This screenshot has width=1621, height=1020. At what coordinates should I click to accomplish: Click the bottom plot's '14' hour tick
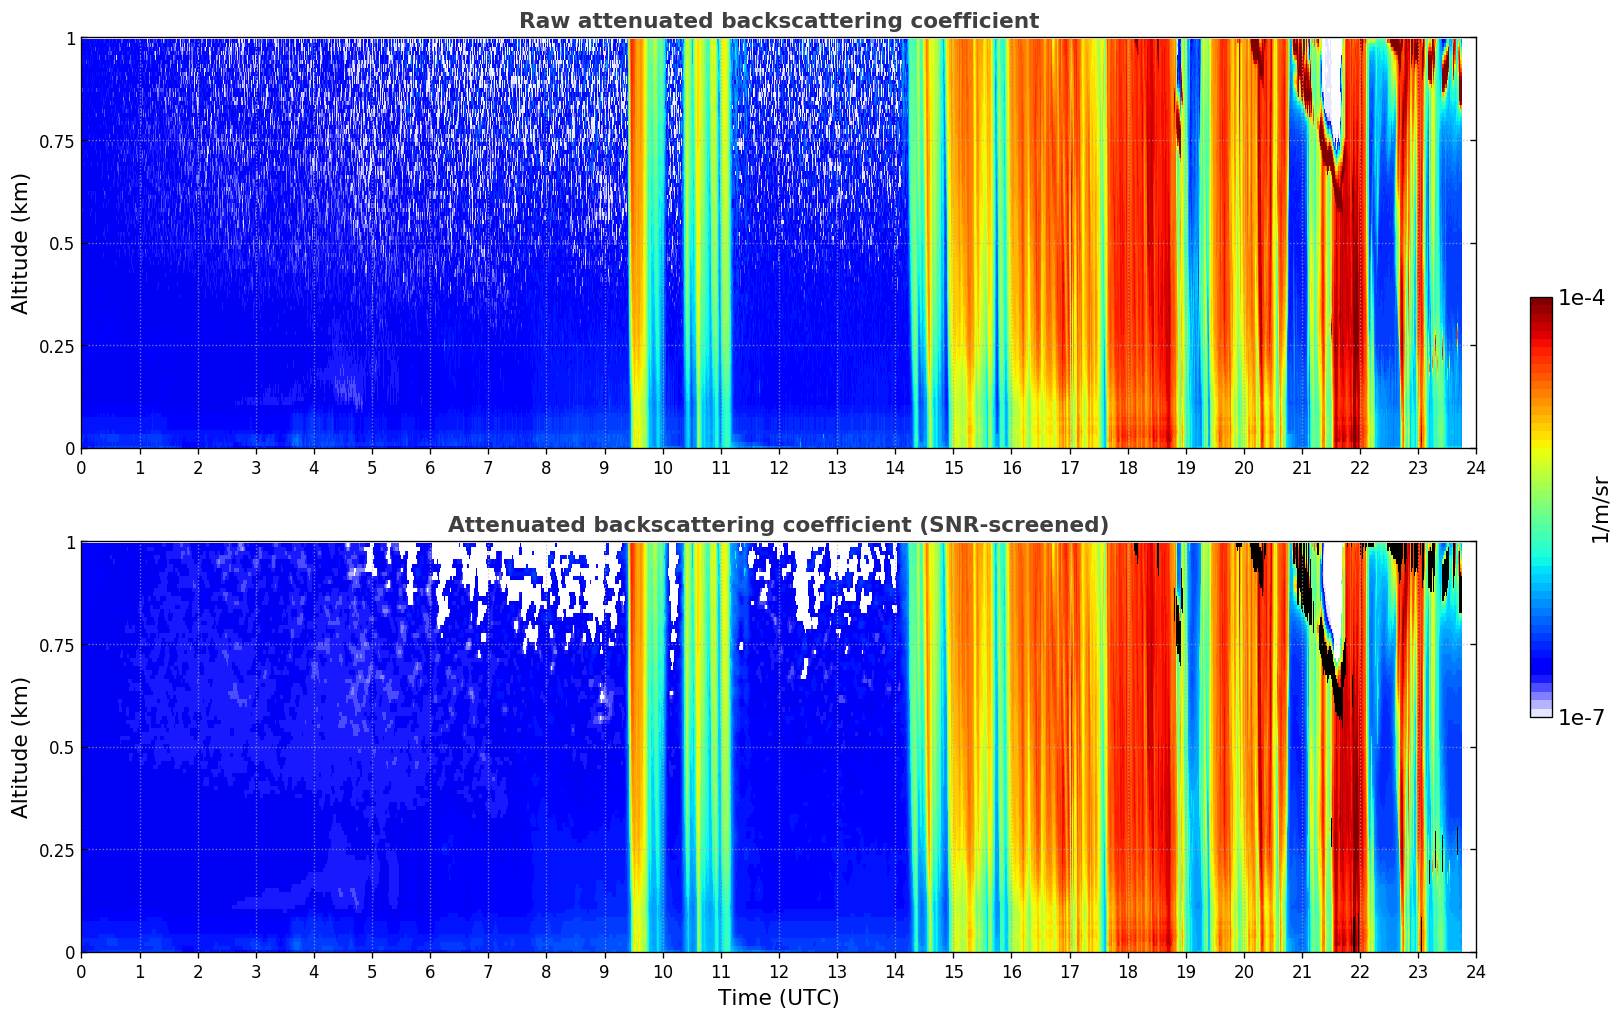tap(895, 971)
